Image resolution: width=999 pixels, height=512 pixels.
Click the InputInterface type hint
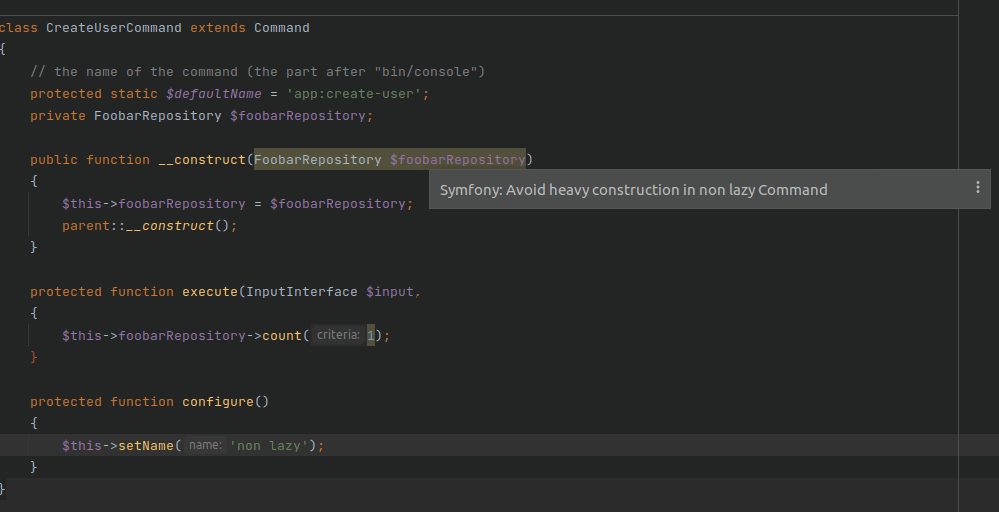[301, 292]
